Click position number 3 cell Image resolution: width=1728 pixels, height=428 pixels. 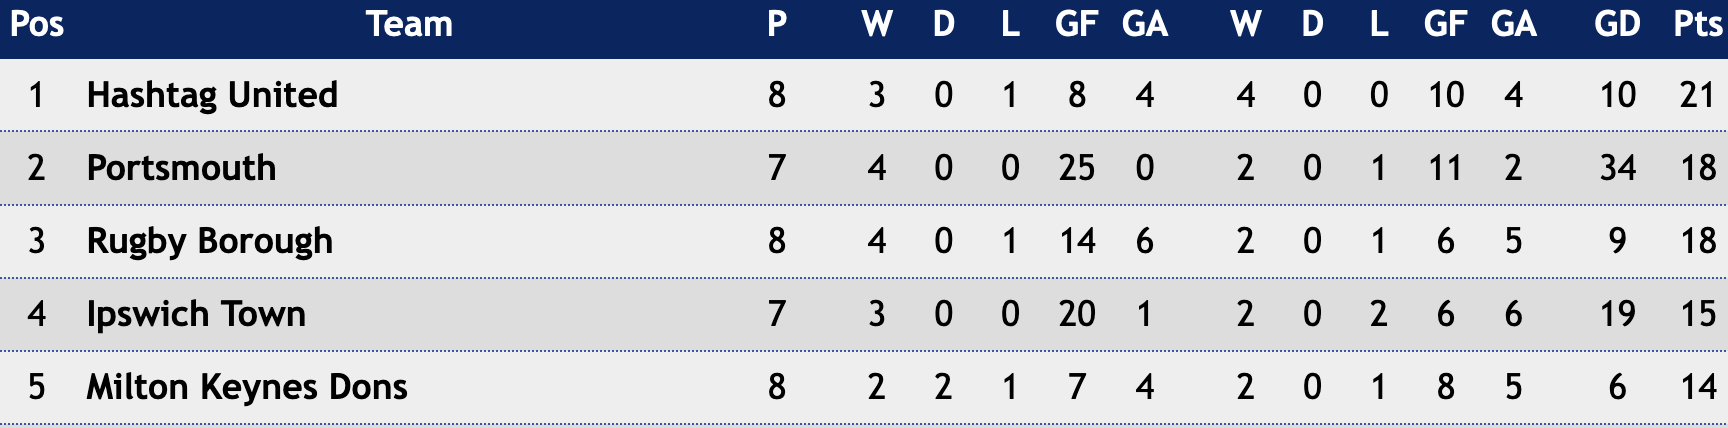[x=37, y=241]
